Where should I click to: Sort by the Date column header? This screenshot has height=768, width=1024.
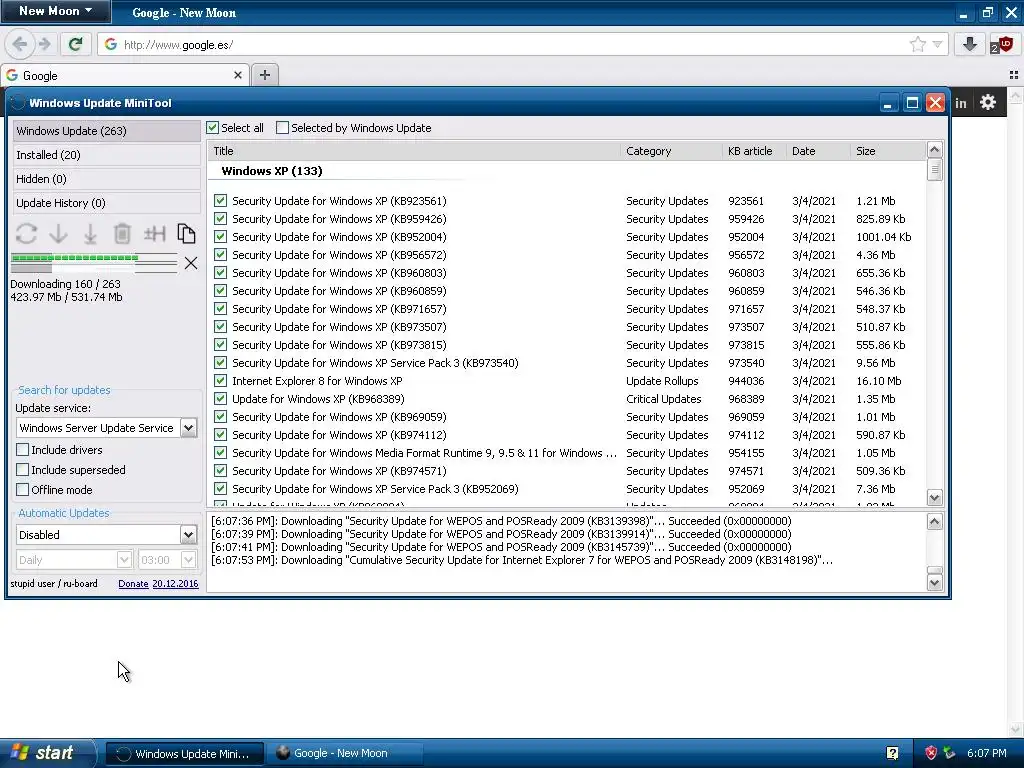tap(818, 151)
